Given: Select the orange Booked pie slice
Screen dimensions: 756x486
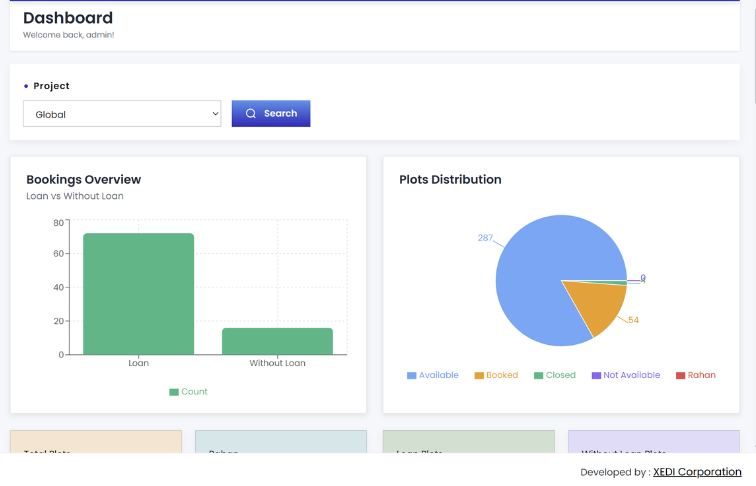Looking at the screenshot, I should (x=599, y=304).
